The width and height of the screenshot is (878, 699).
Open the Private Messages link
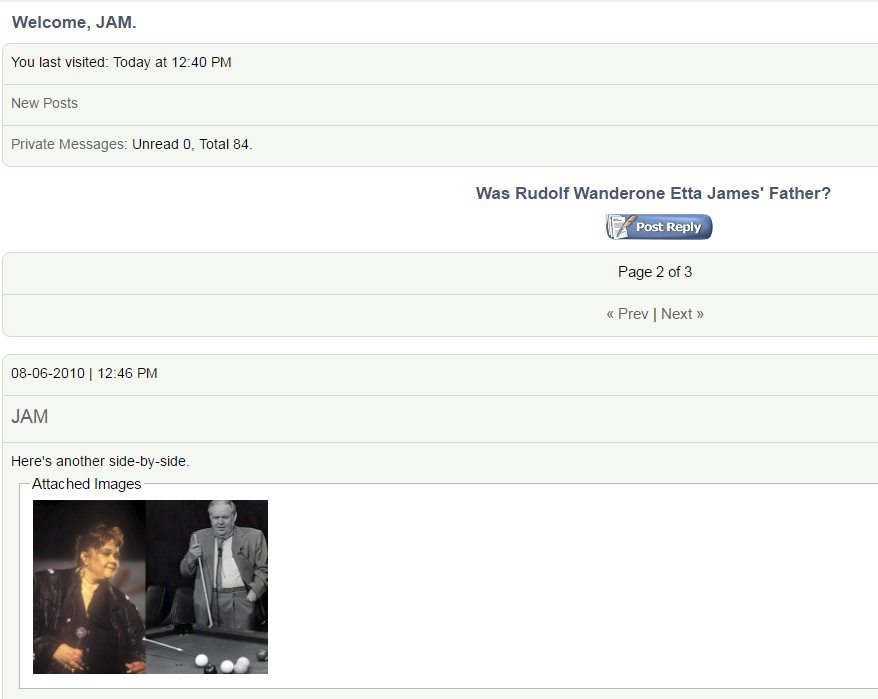[68, 144]
